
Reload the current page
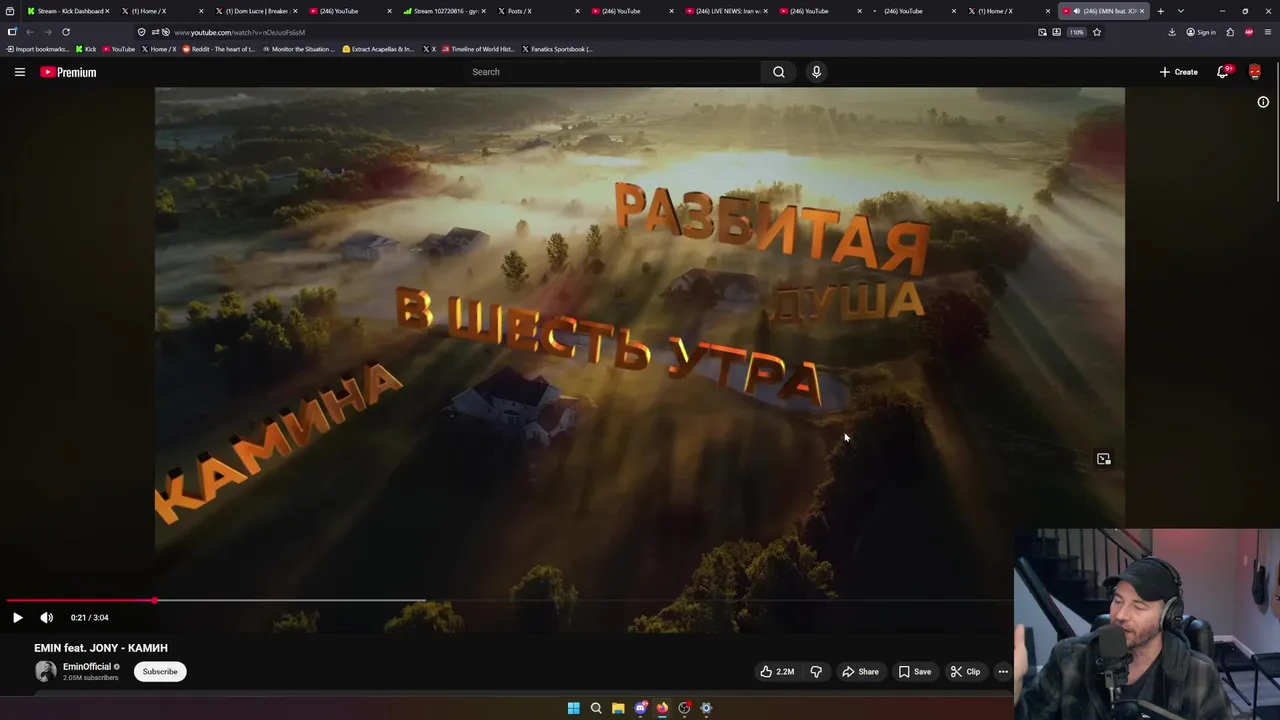pos(66,32)
